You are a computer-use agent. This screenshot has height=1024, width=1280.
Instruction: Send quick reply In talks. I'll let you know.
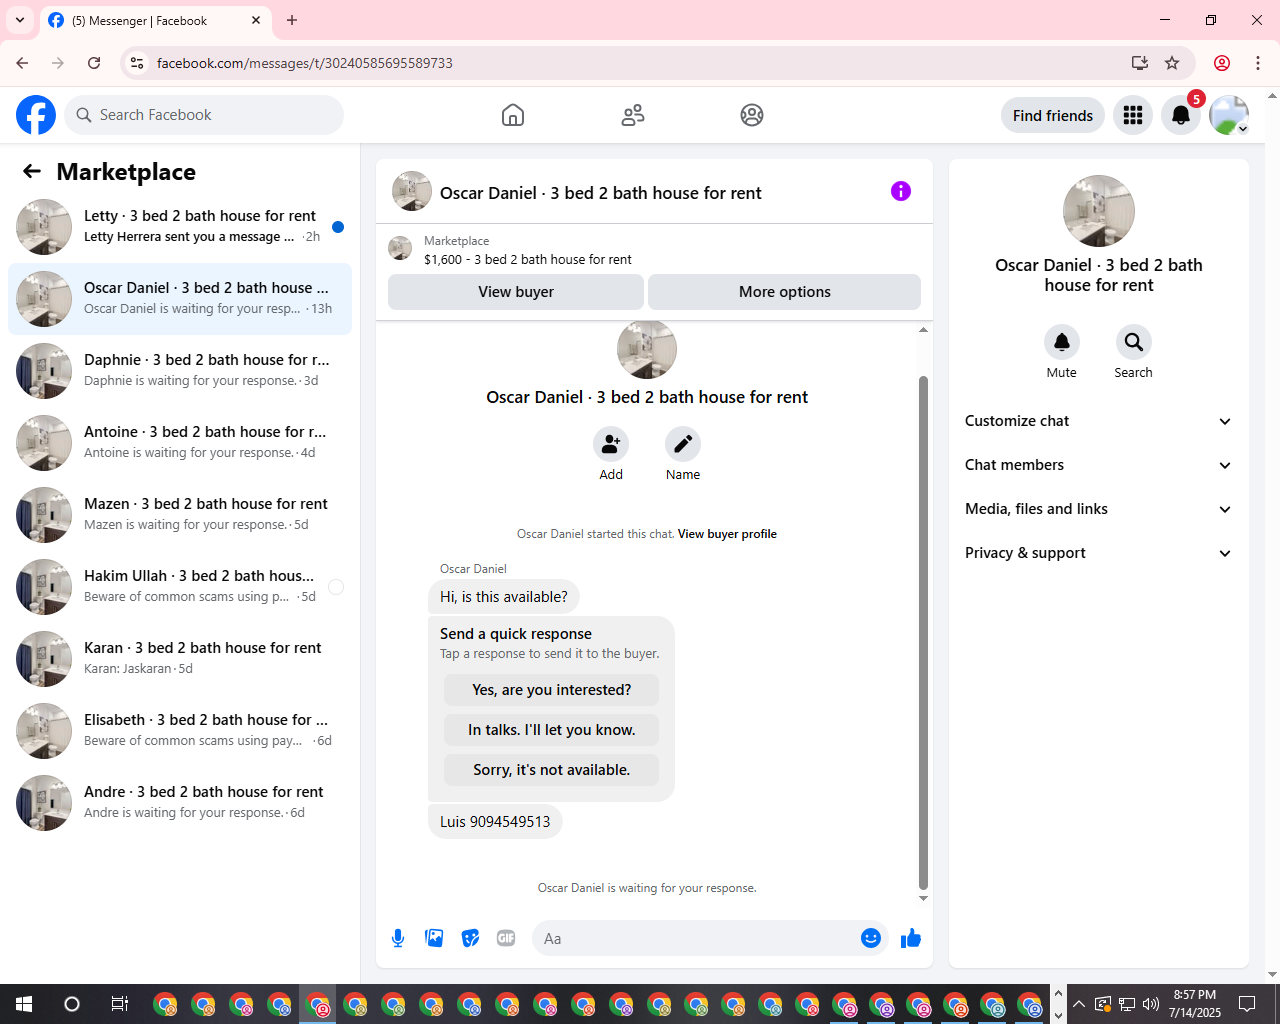point(552,730)
